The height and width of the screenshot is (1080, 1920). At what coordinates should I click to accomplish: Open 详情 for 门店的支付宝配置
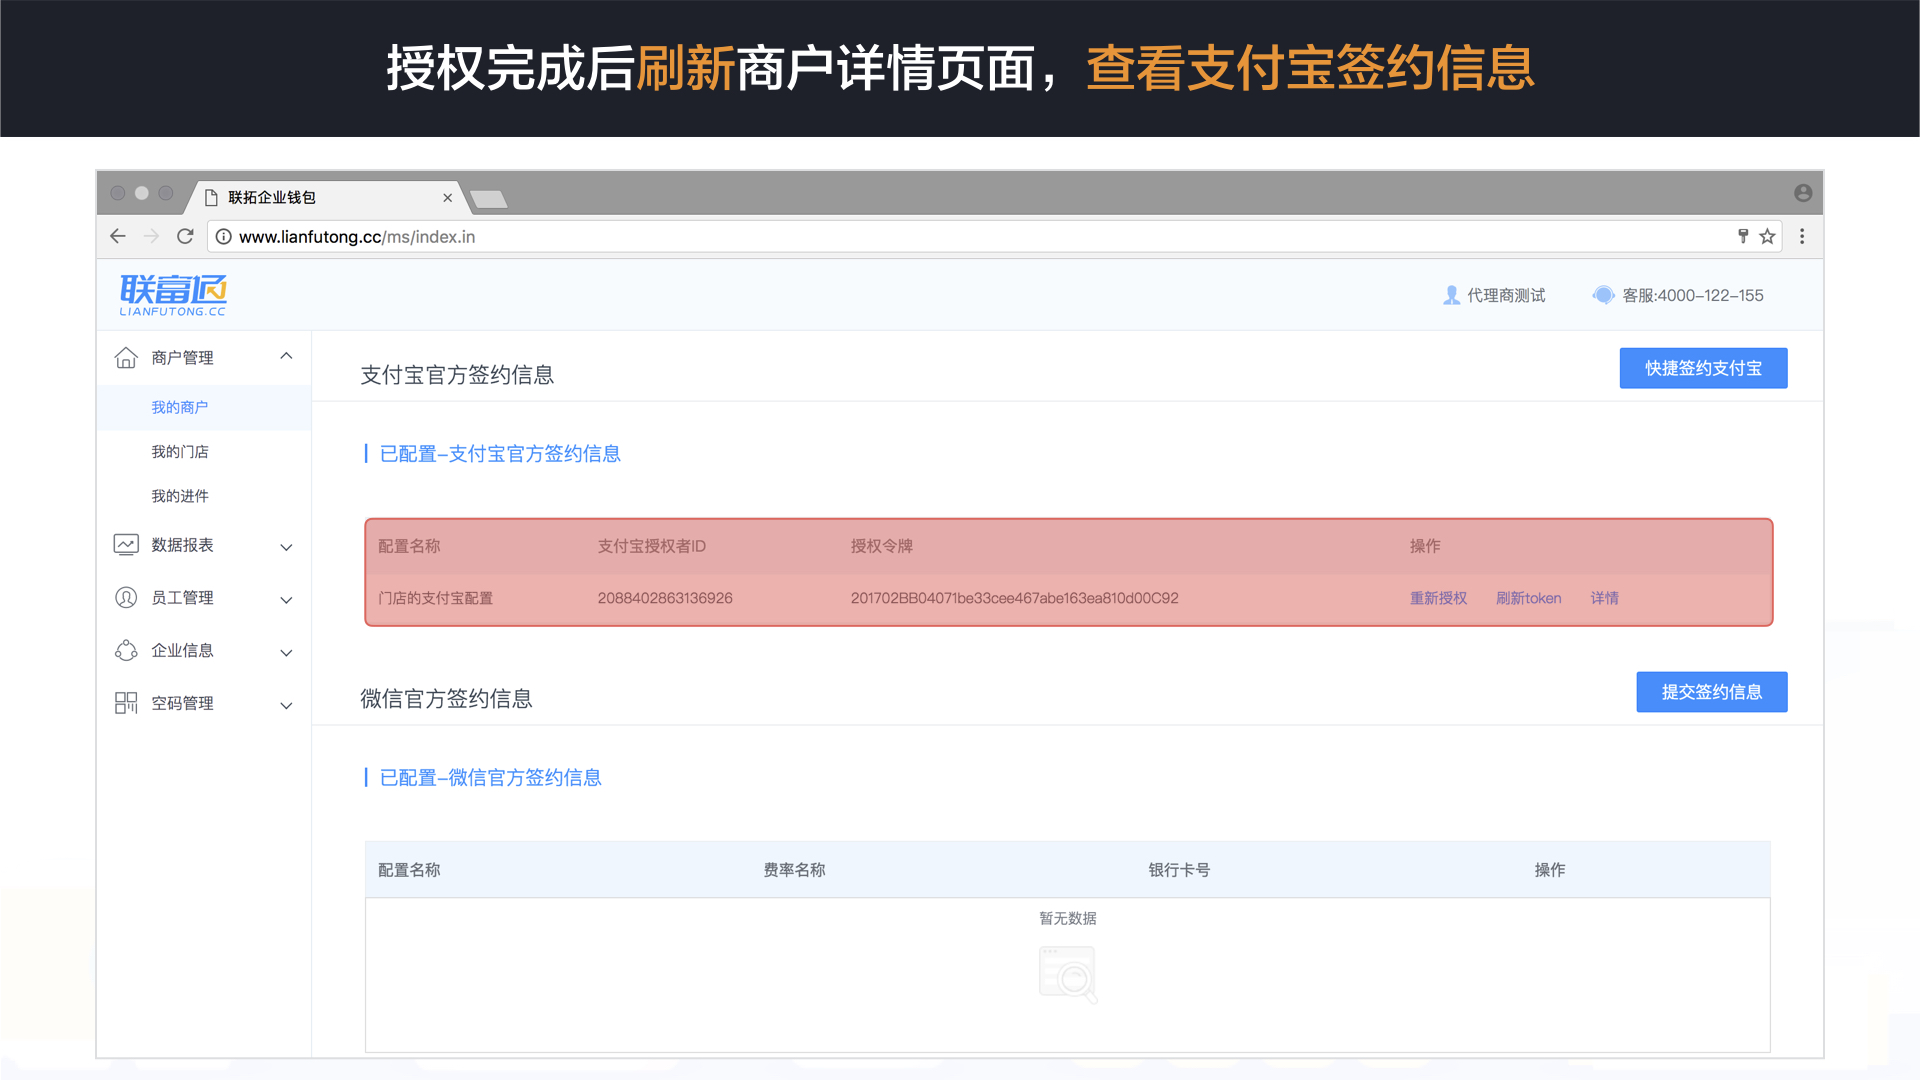1604,598
